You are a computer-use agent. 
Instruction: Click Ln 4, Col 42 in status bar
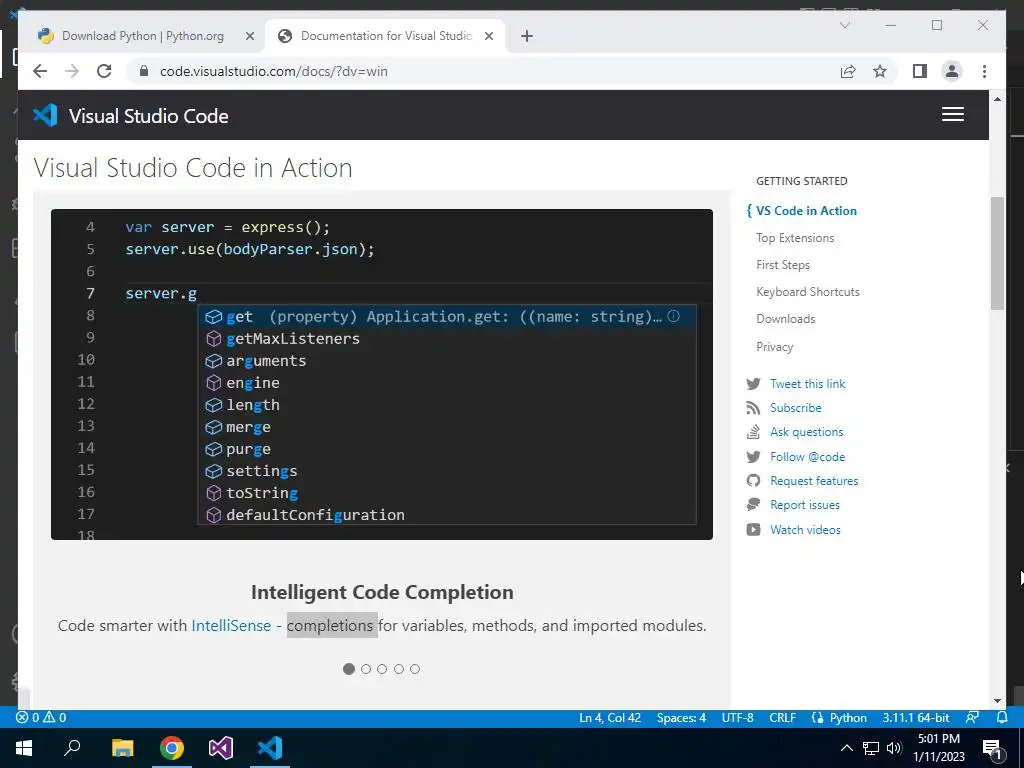click(609, 717)
